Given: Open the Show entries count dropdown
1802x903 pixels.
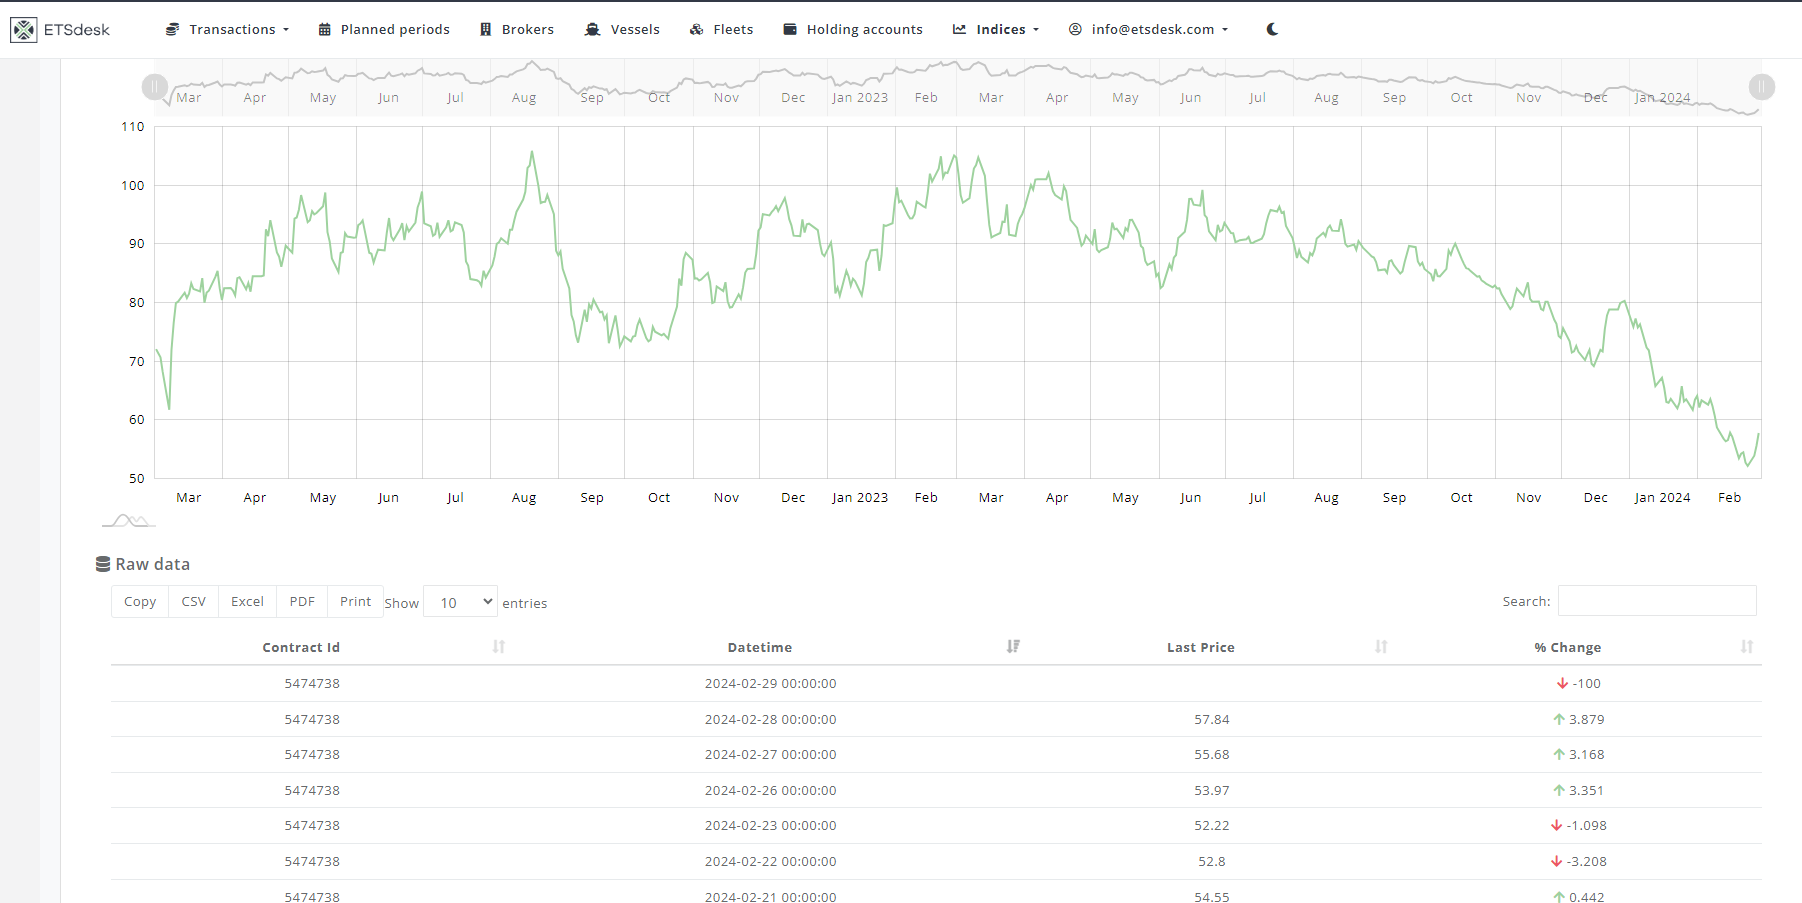Looking at the screenshot, I should [x=460, y=602].
